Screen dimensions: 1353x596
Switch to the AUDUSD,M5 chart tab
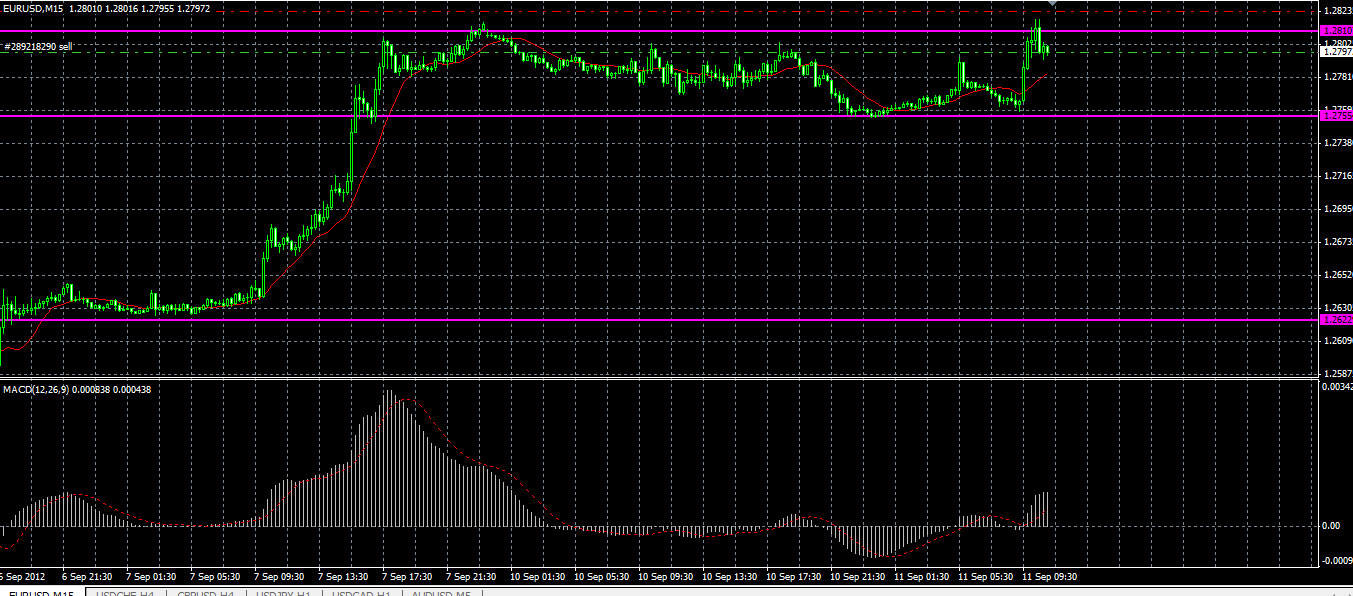pos(441,594)
